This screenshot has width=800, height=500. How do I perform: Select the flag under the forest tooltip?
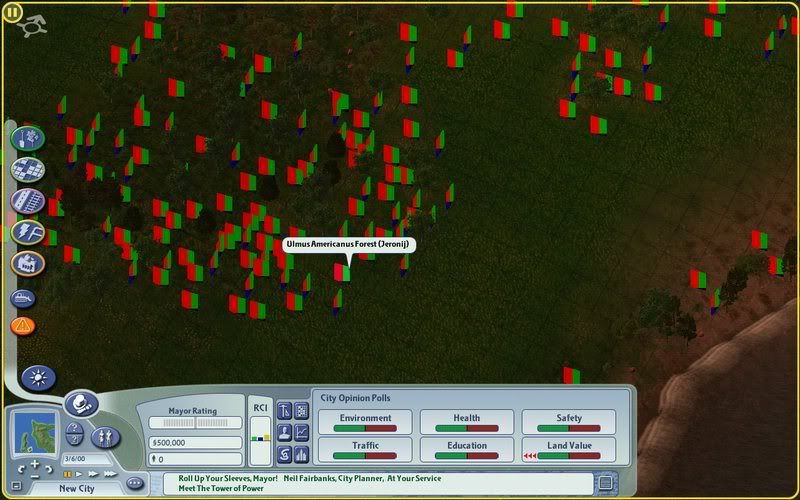[x=342, y=272]
